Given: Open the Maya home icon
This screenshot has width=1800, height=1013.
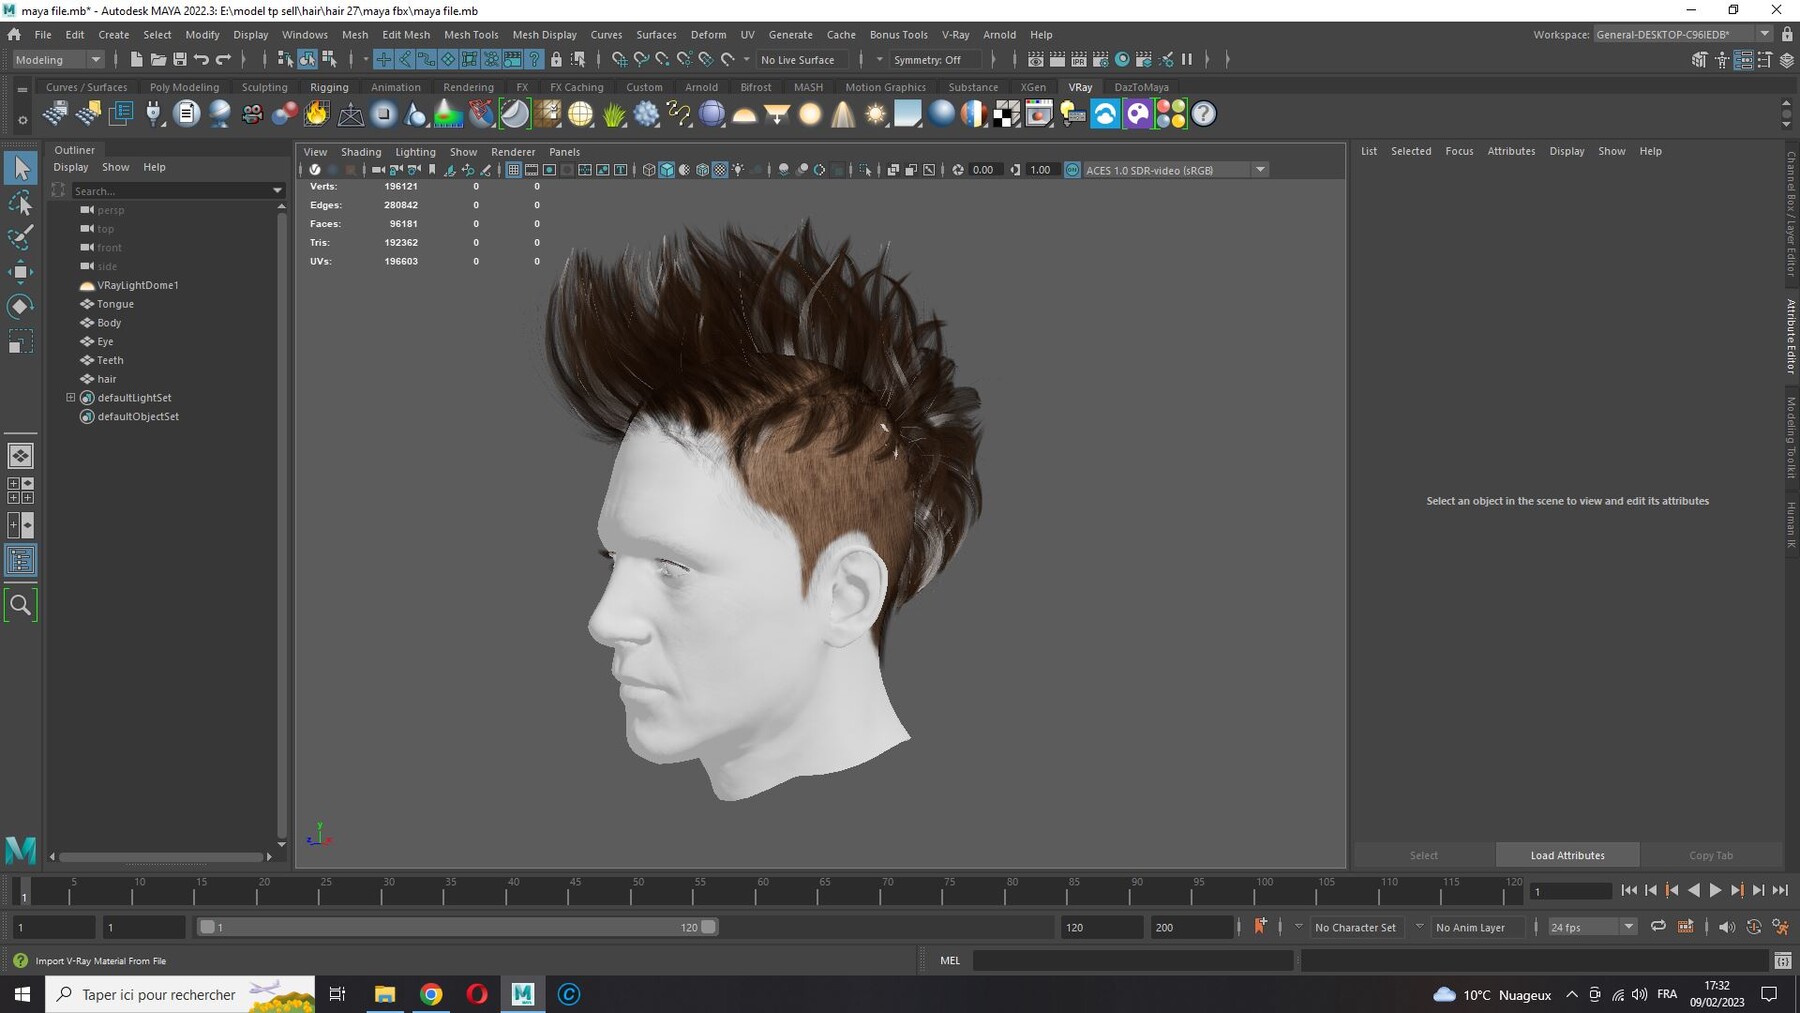Looking at the screenshot, I should coord(14,34).
